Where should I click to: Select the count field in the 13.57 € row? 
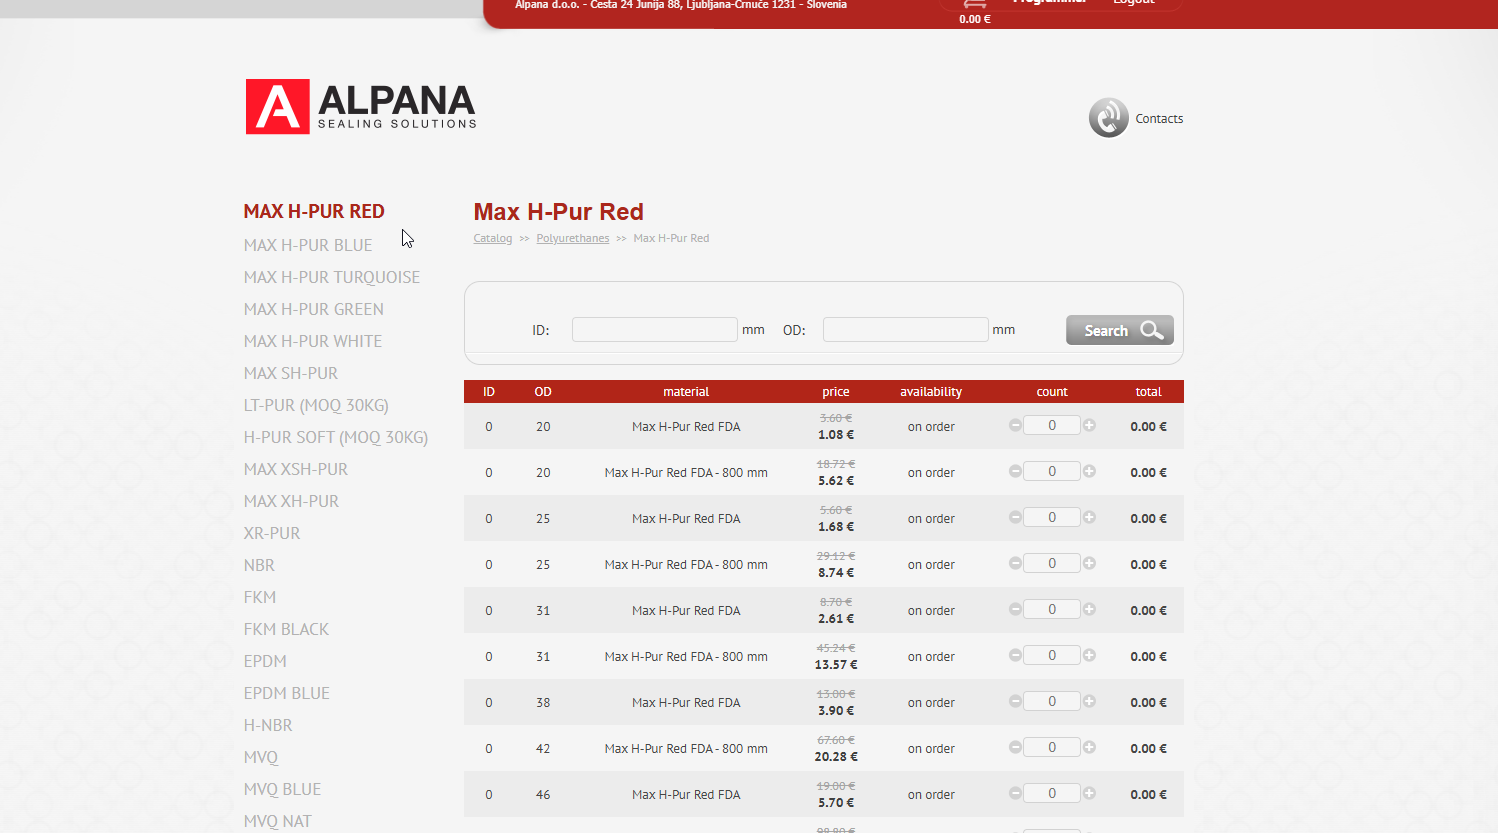(x=1052, y=655)
